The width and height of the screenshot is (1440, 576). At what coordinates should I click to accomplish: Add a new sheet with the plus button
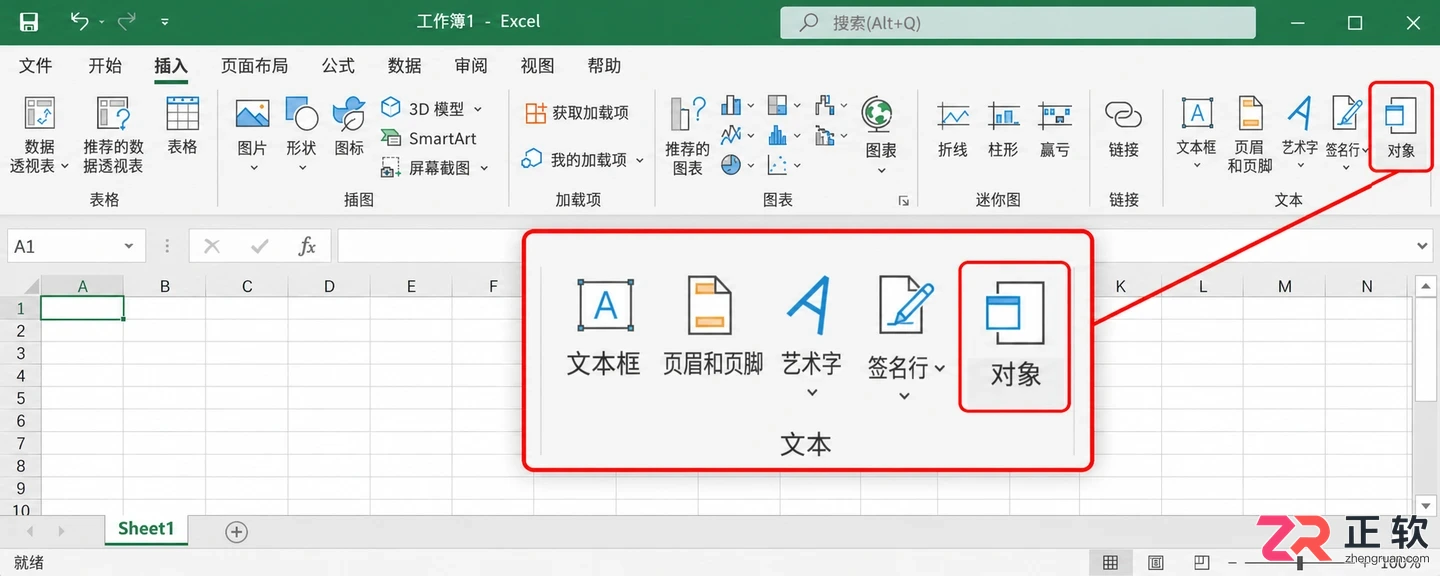tap(236, 532)
